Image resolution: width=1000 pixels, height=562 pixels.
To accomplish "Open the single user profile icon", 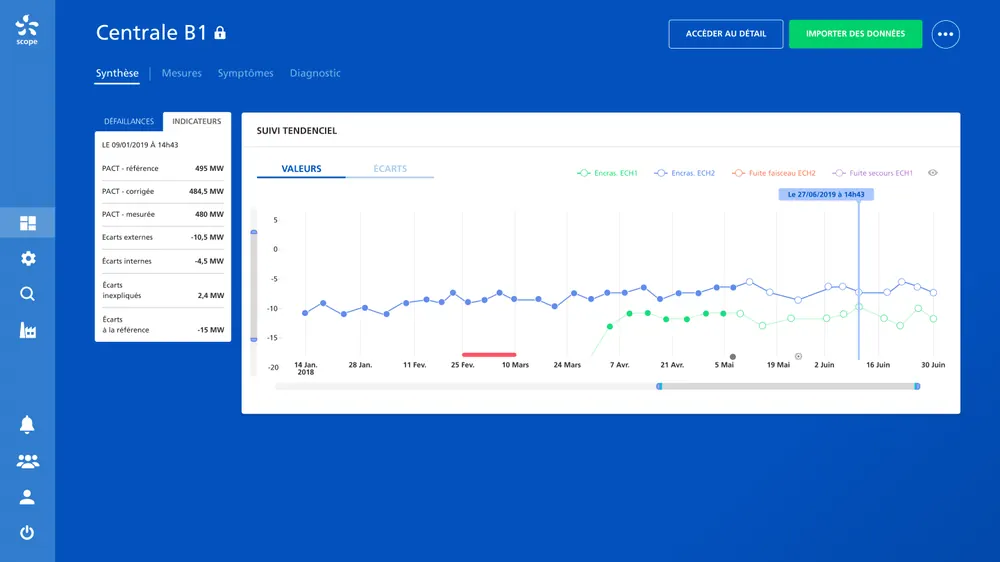I will pos(27,497).
